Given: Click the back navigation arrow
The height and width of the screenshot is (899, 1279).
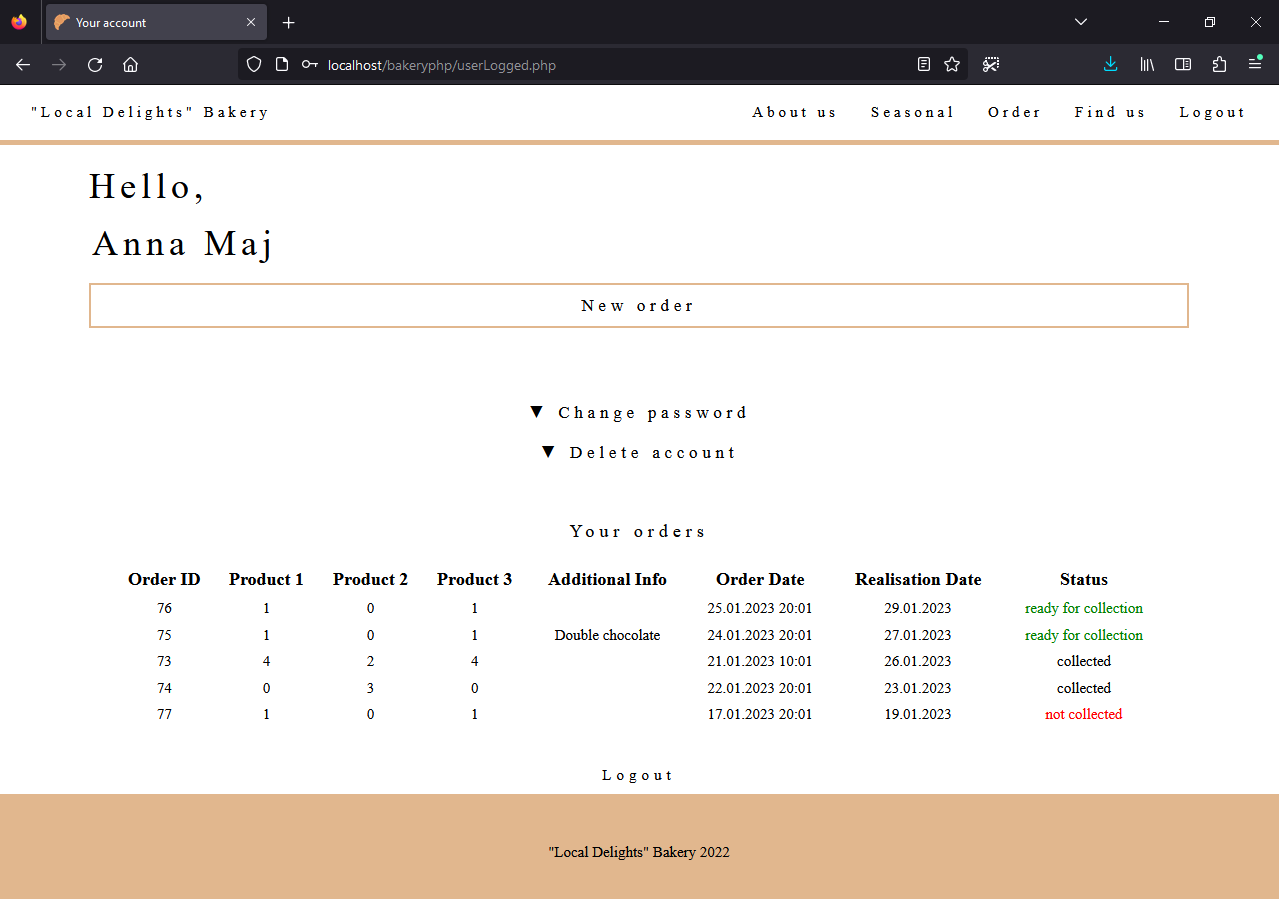Looking at the screenshot, I should (22, 64).
